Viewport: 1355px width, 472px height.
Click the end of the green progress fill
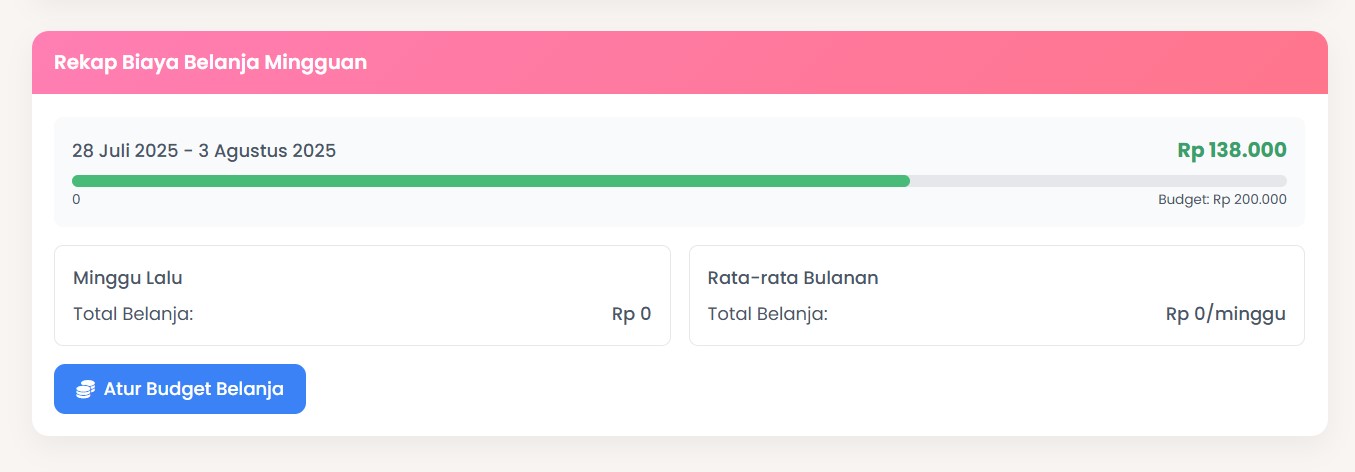click(906, 181)
